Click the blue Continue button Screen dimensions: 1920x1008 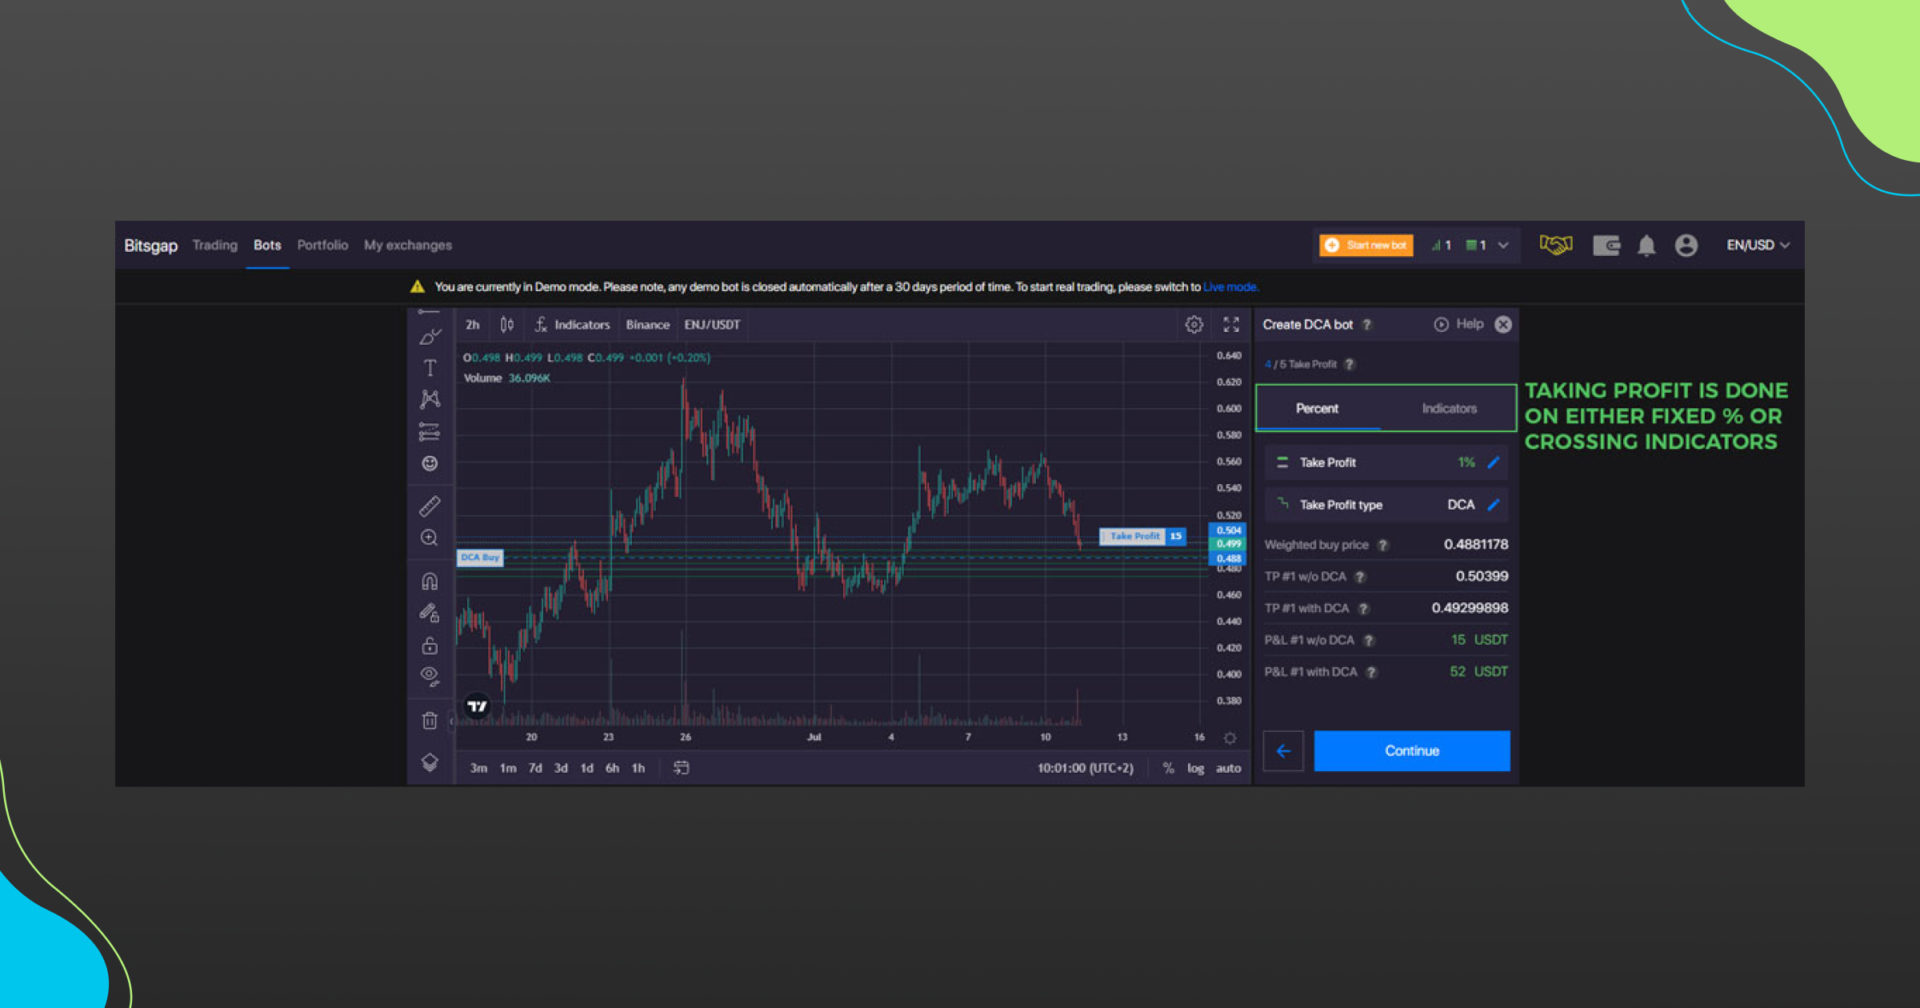pyautogui.click(x=1411, y=751)
